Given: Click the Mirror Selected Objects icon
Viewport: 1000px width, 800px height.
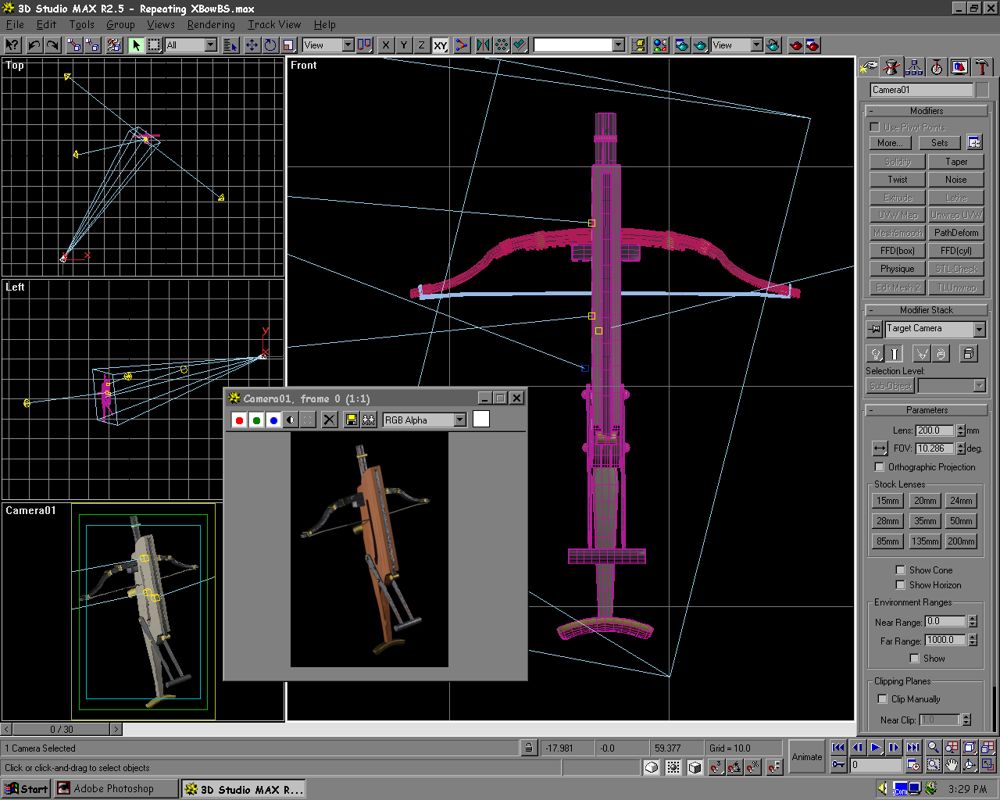Looking at the screenshot, I should pyautogui.click(x=483, y=45).
